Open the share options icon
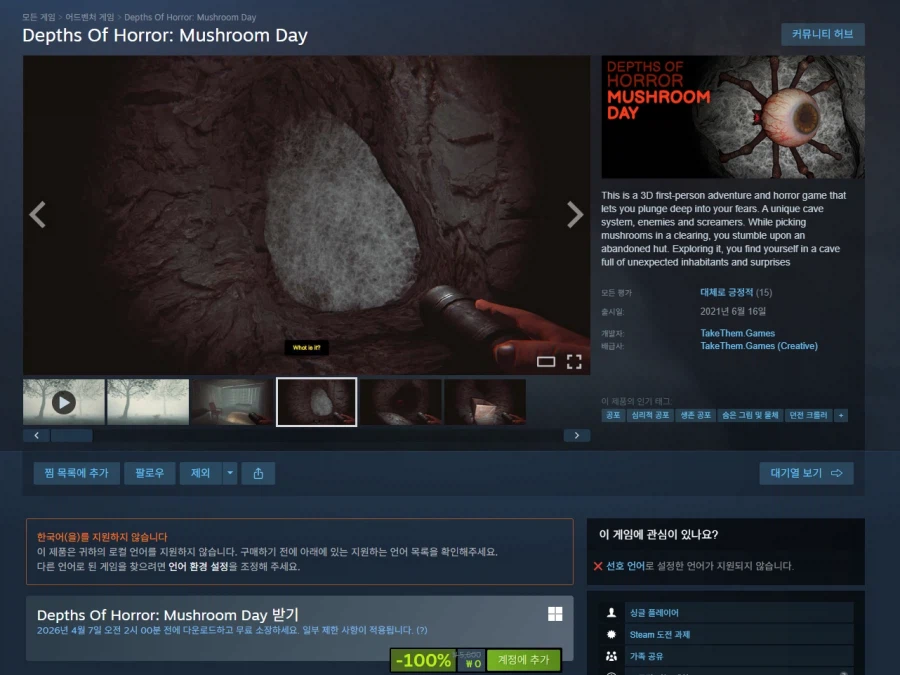This screenshot has height=675, width=900. 258,472
